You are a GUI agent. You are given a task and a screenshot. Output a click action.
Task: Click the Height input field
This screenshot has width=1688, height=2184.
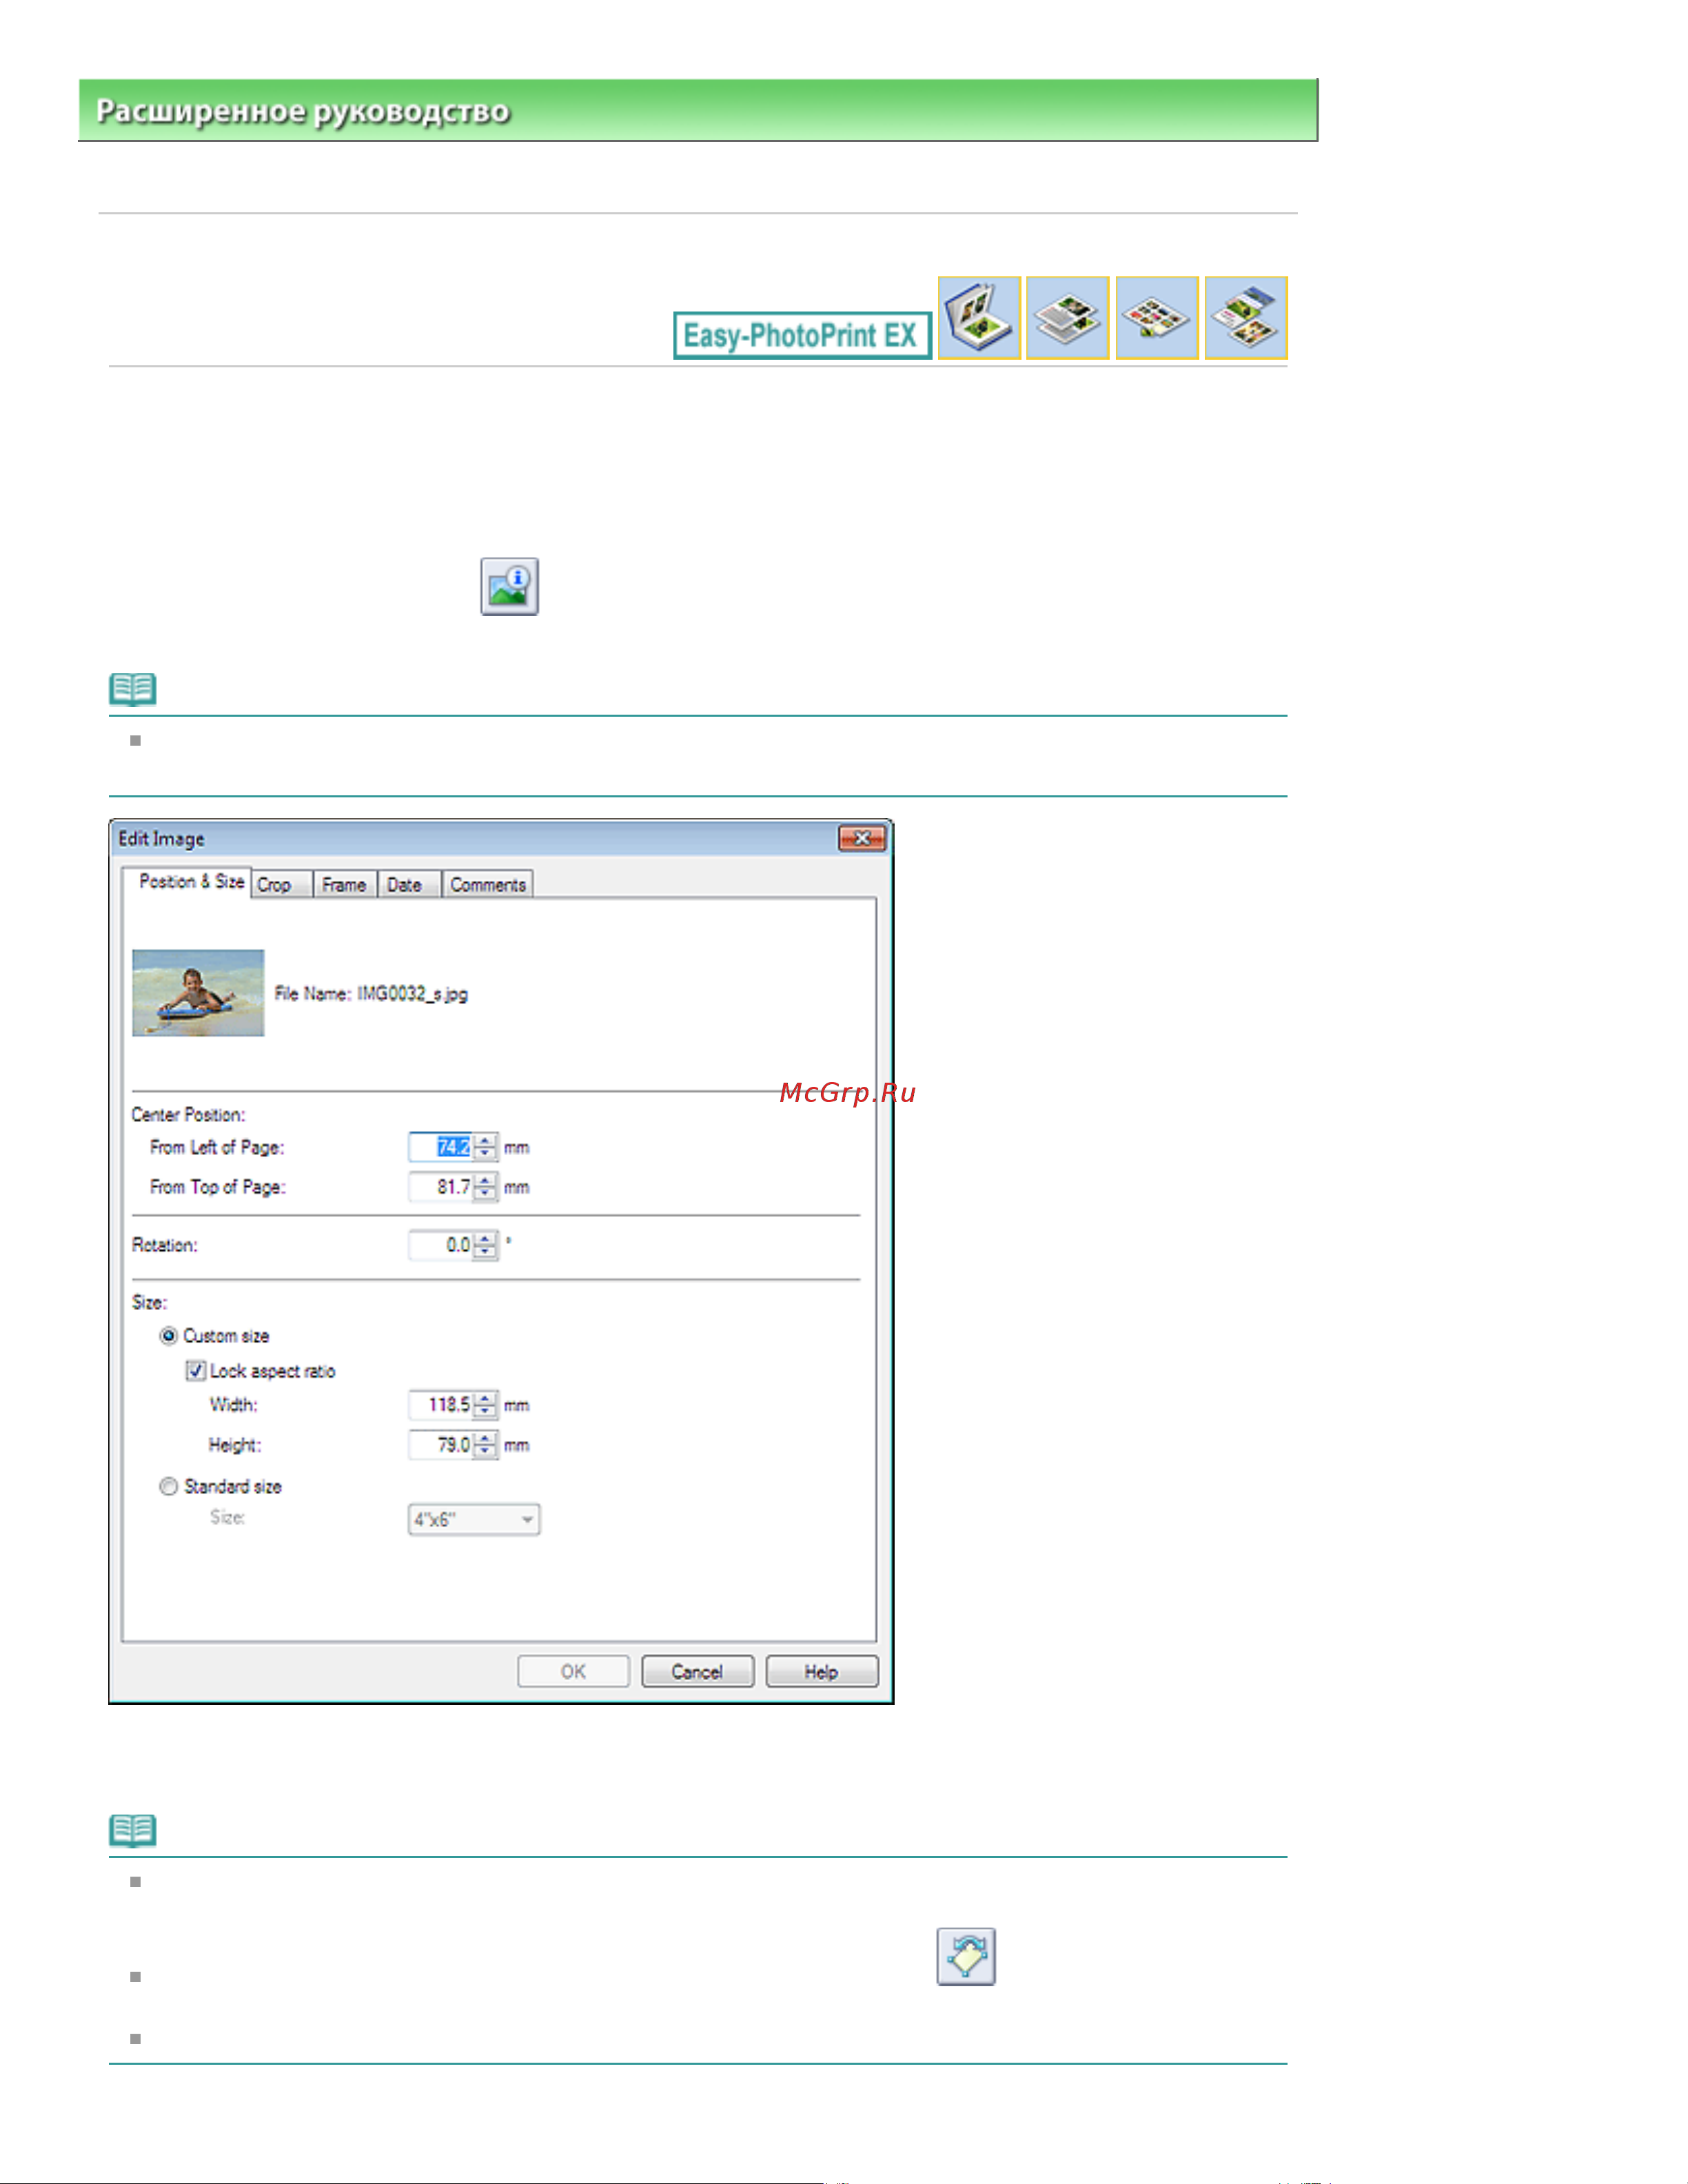(441, 1445)
